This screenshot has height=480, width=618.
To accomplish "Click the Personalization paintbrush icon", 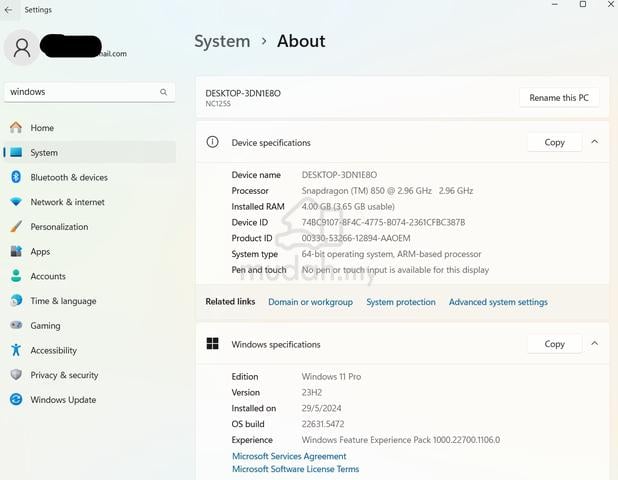I will [x=16, y=227].
